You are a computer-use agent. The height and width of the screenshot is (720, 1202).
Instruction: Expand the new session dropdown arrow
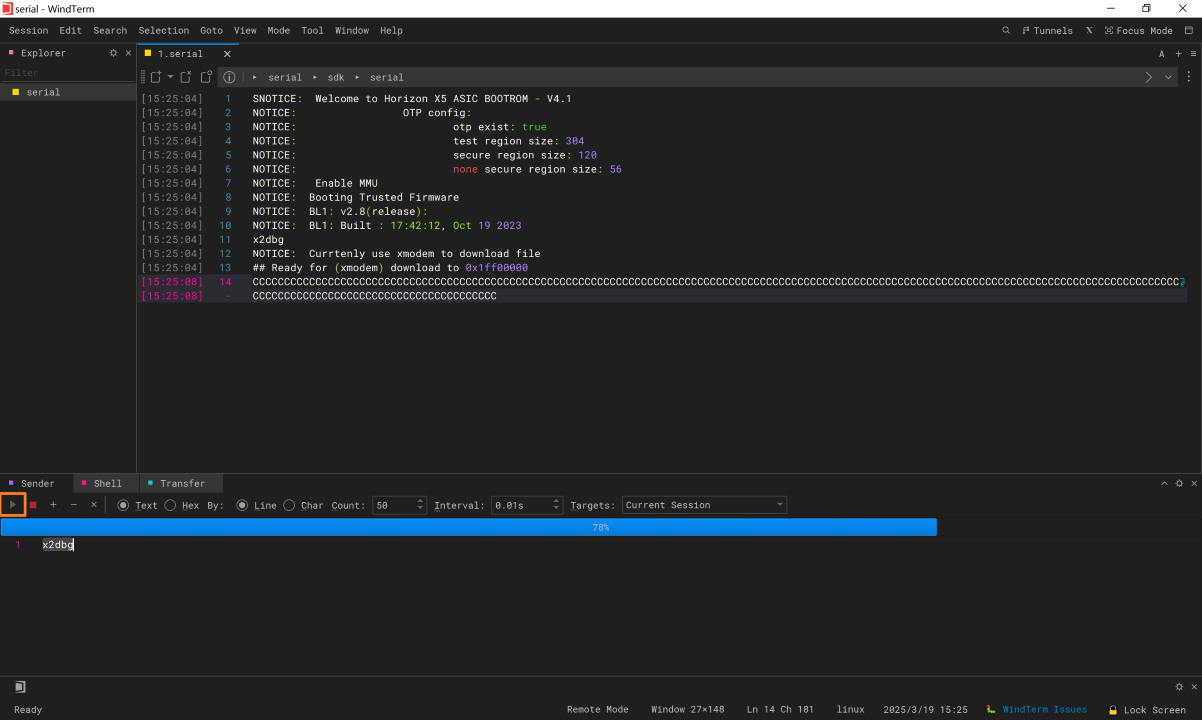170,77
